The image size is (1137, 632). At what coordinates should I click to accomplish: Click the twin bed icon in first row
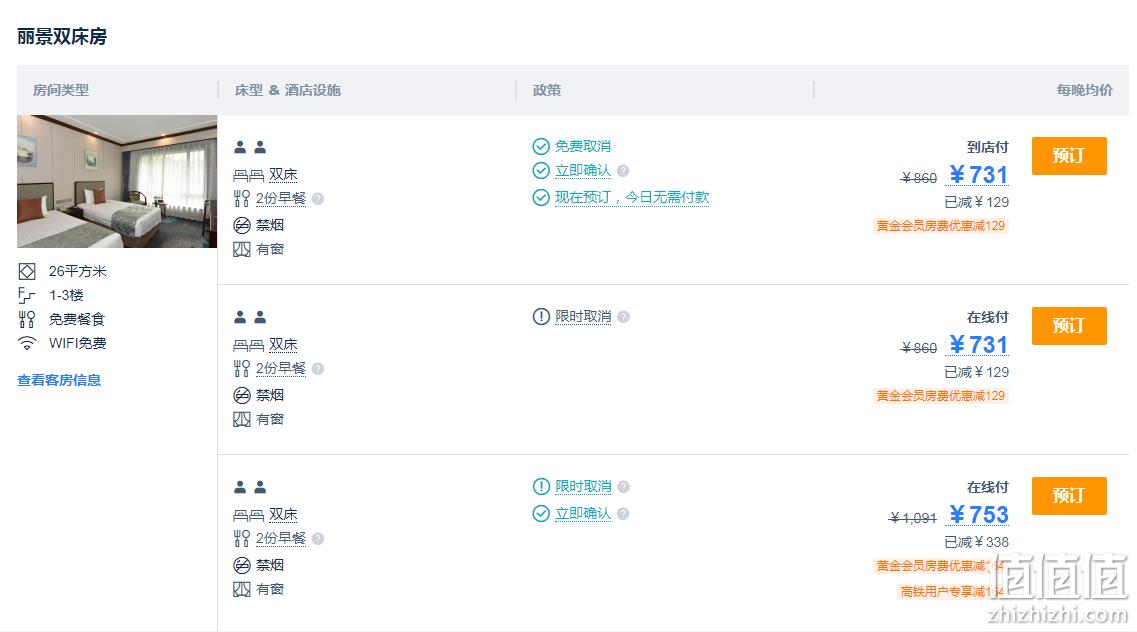[249, 175]
